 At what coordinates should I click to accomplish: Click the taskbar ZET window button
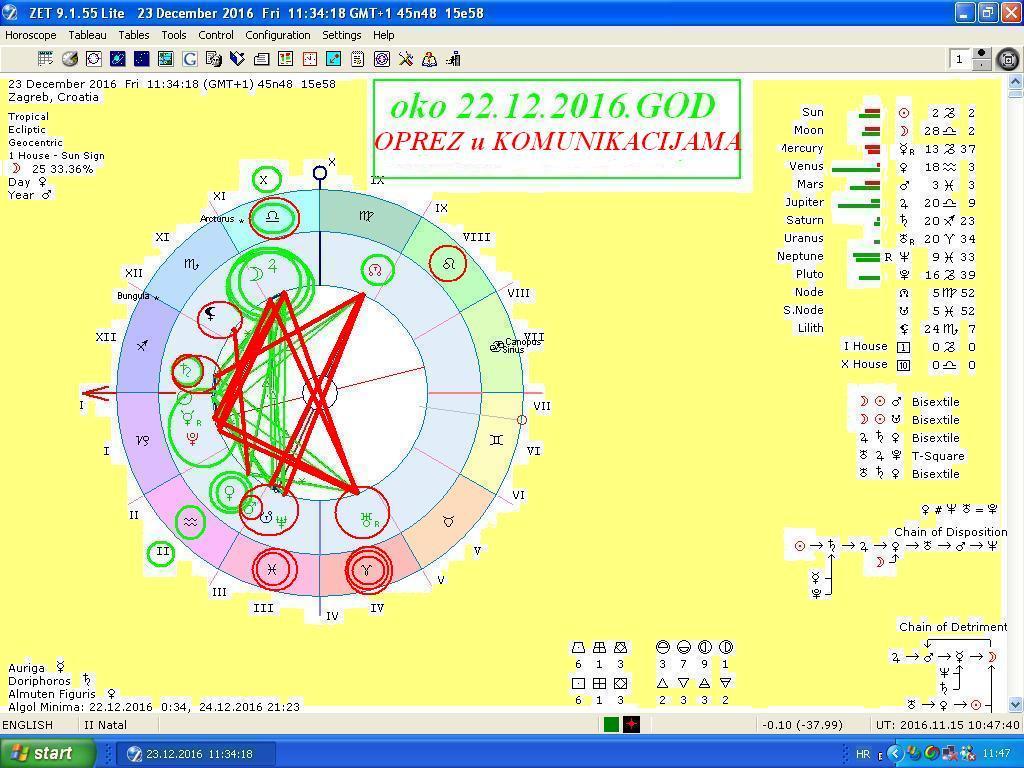[x=195, y=754]
